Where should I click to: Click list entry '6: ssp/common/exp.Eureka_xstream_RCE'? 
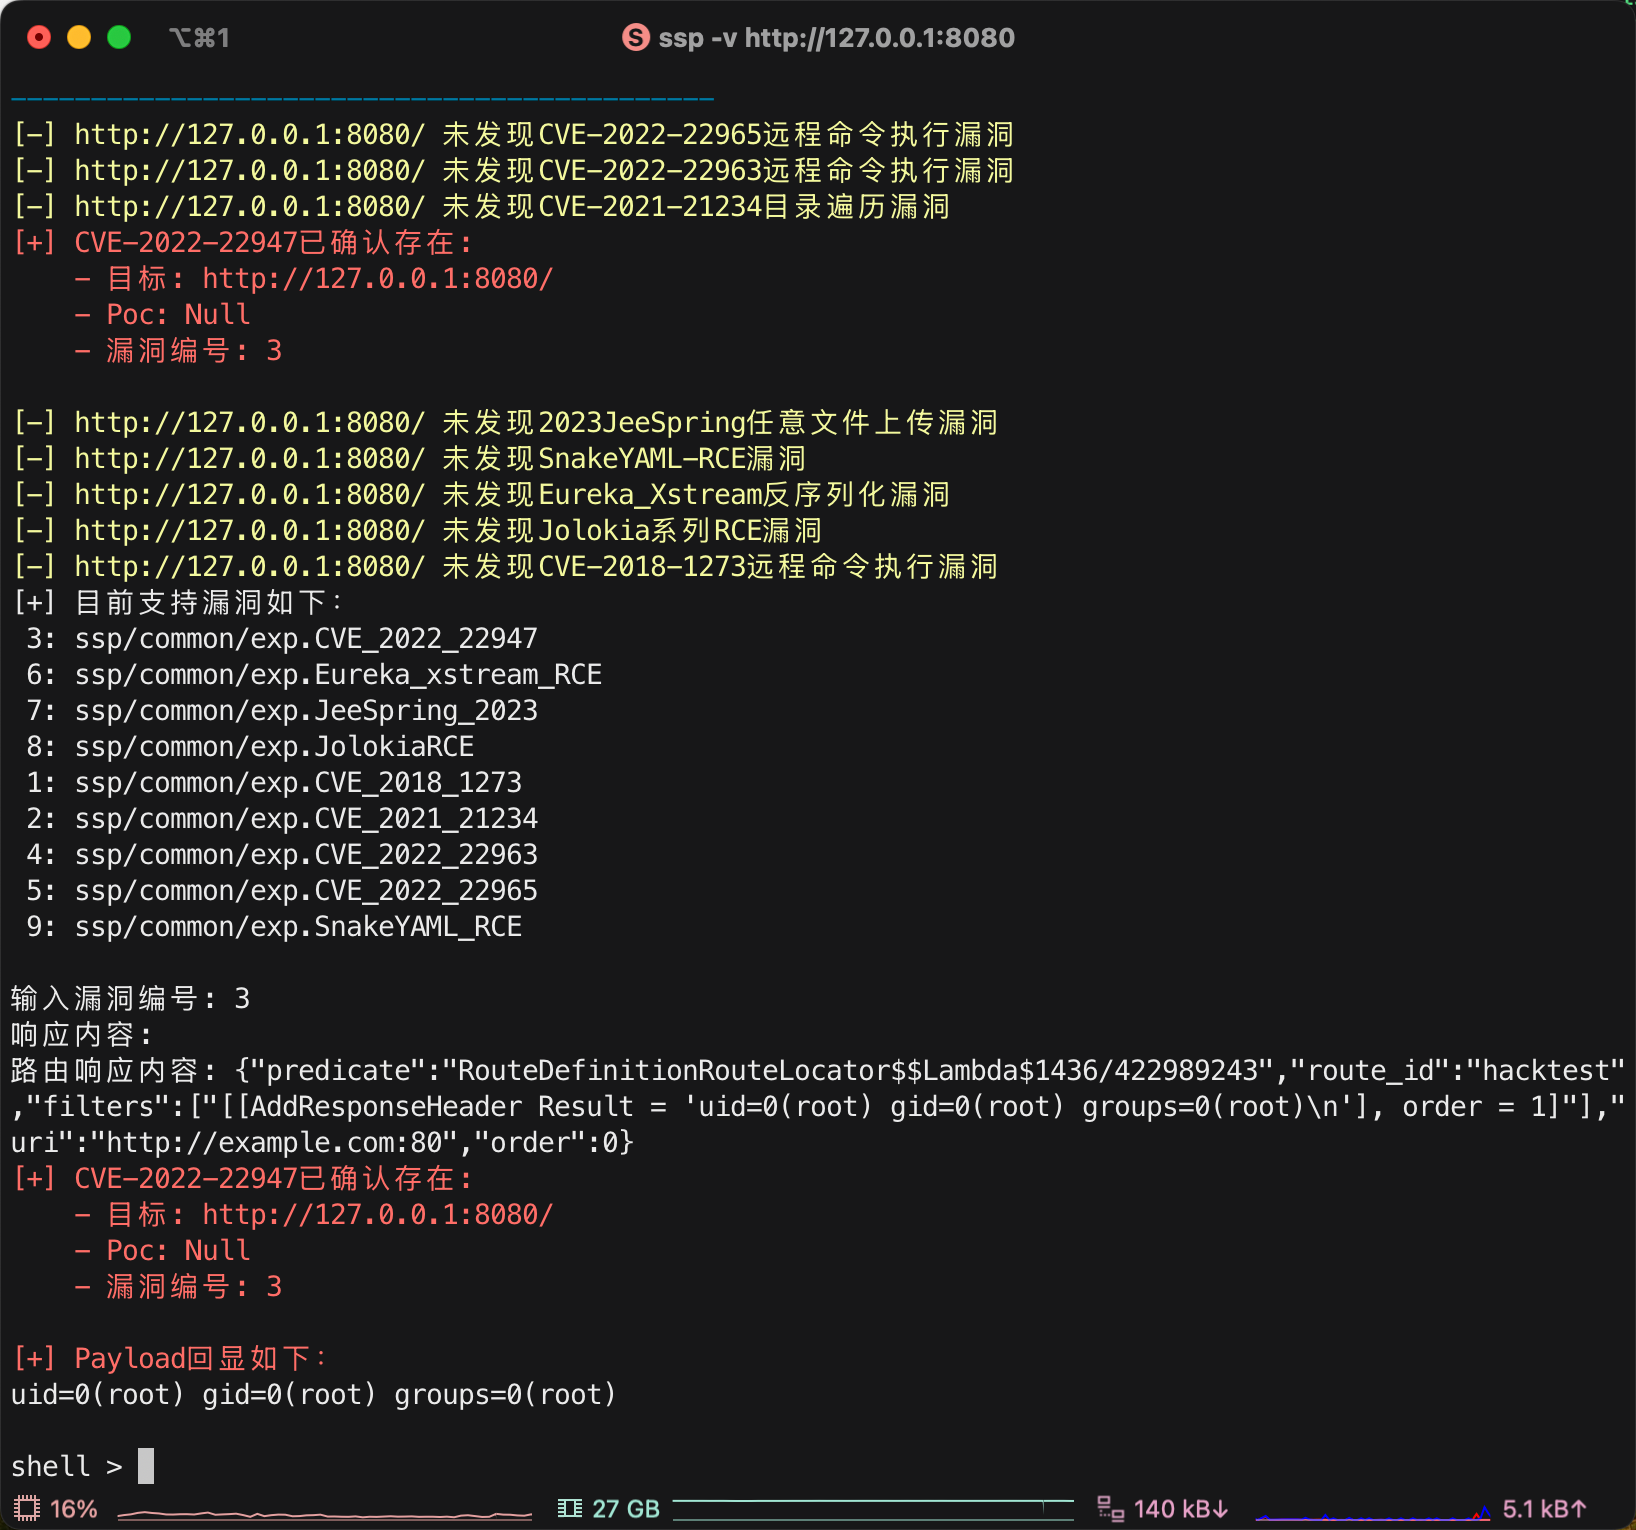(x=314, y=674)
